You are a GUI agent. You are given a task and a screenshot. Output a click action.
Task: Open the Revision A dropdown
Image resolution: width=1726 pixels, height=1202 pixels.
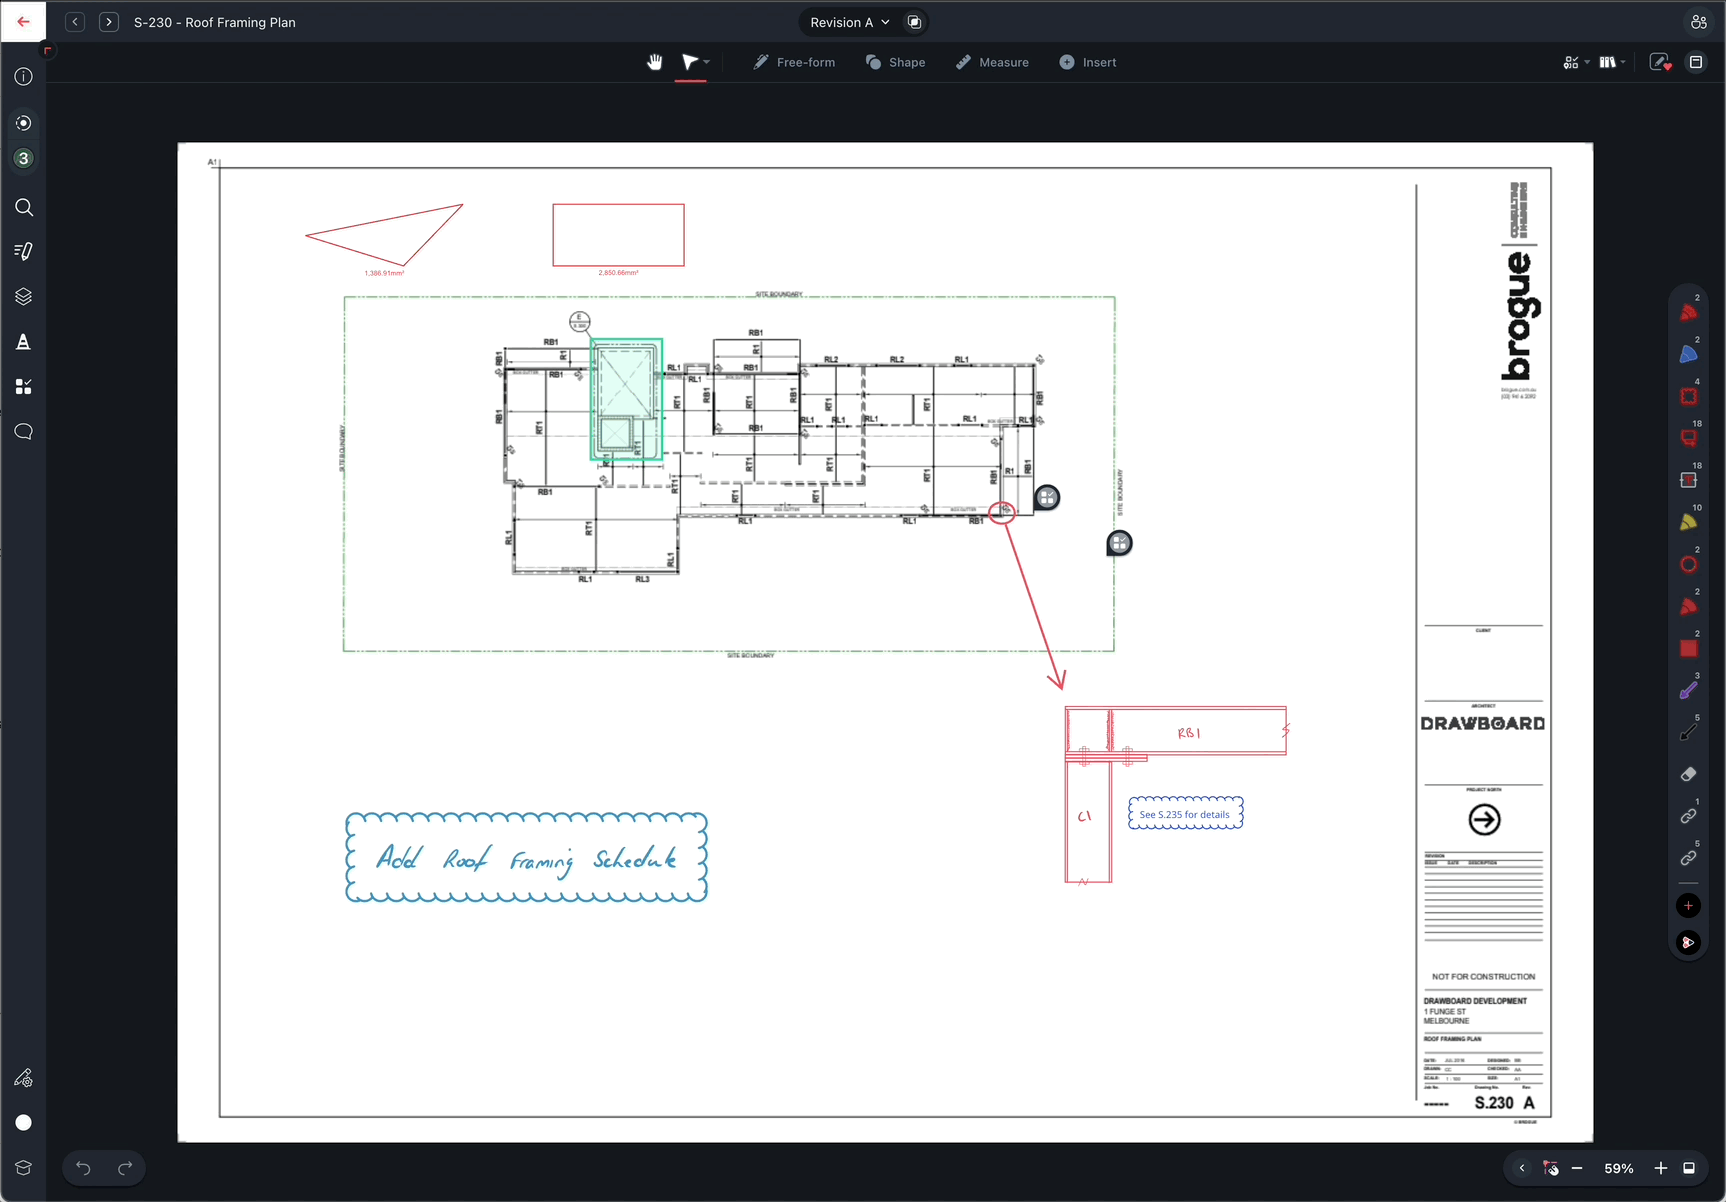(x=850, y=22)
